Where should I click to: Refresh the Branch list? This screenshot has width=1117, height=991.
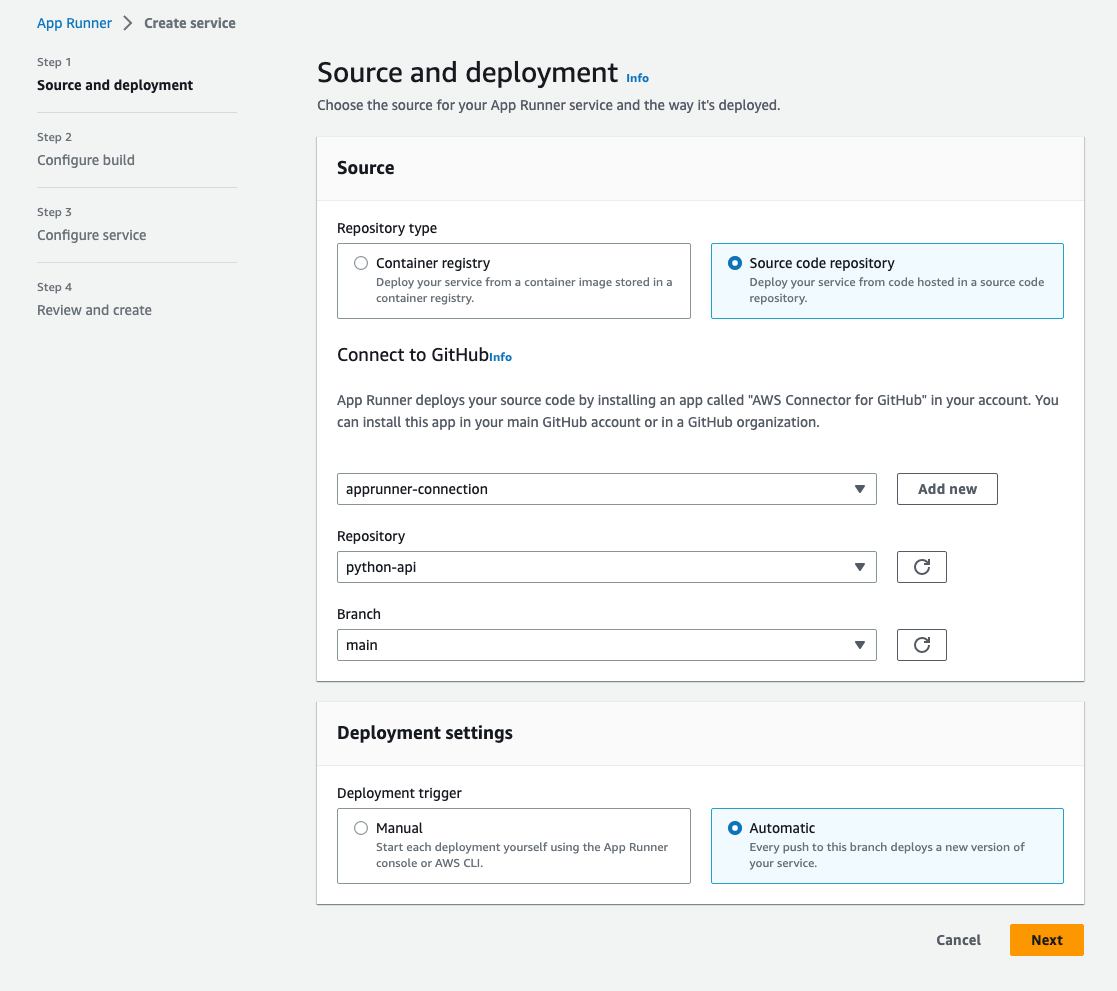point(921,645)
